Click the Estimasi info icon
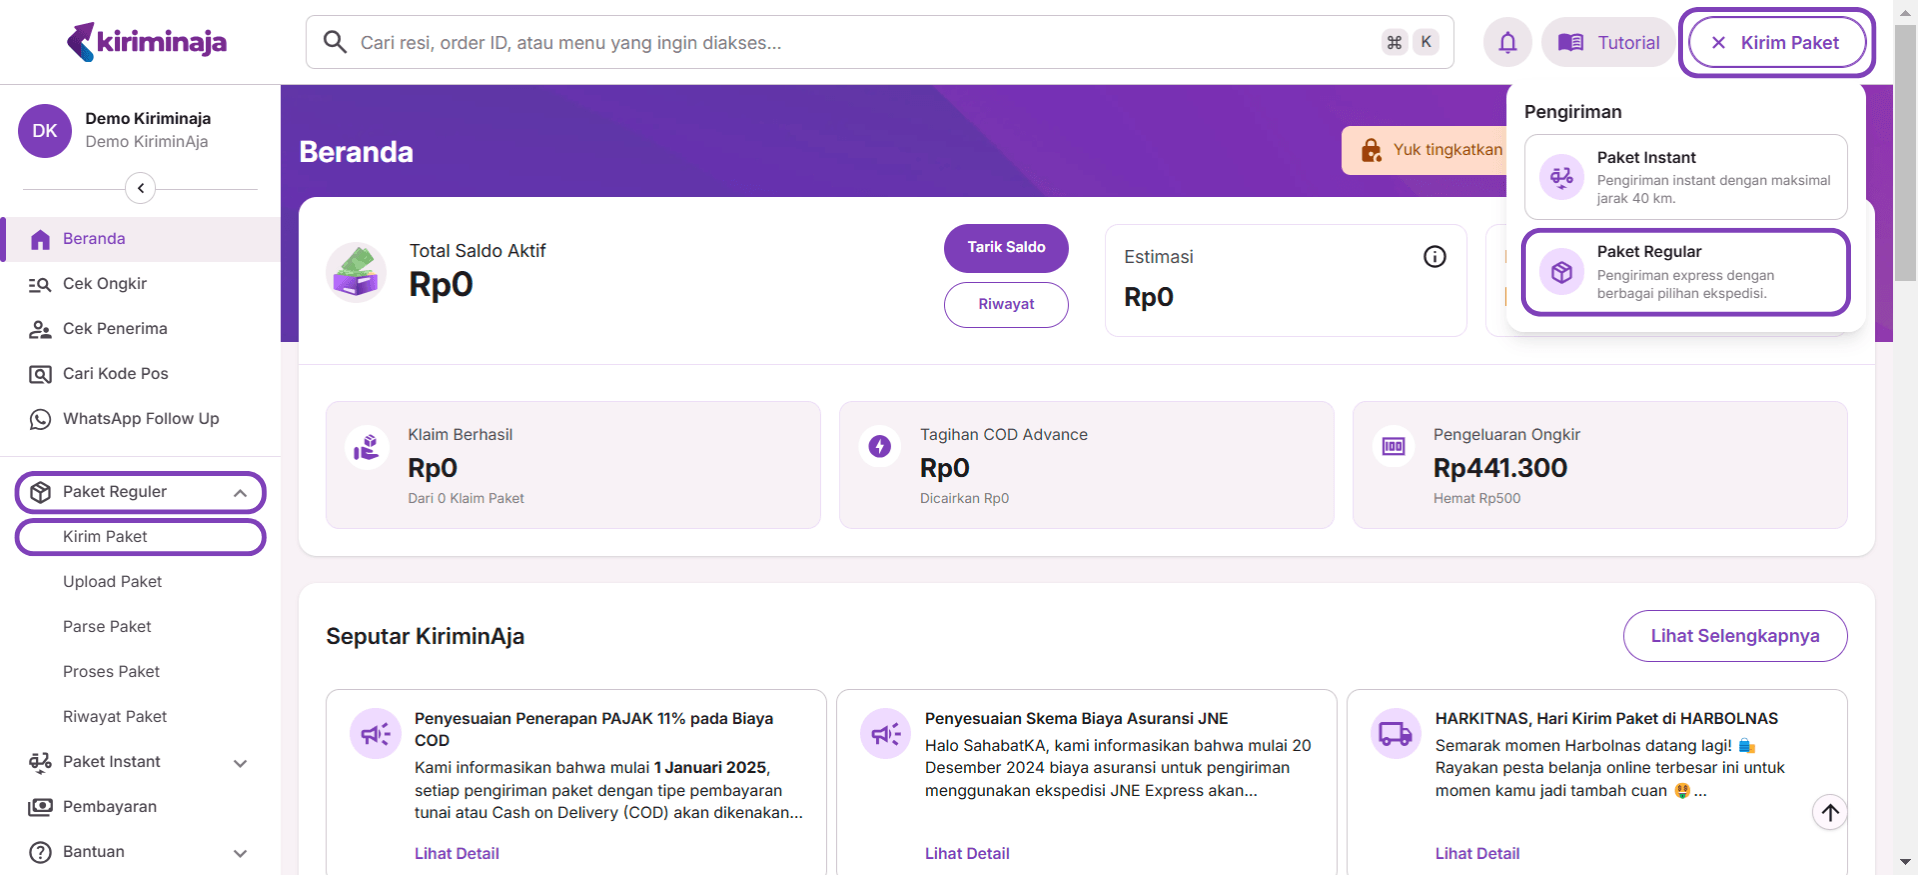 (x=1434, y=257)
